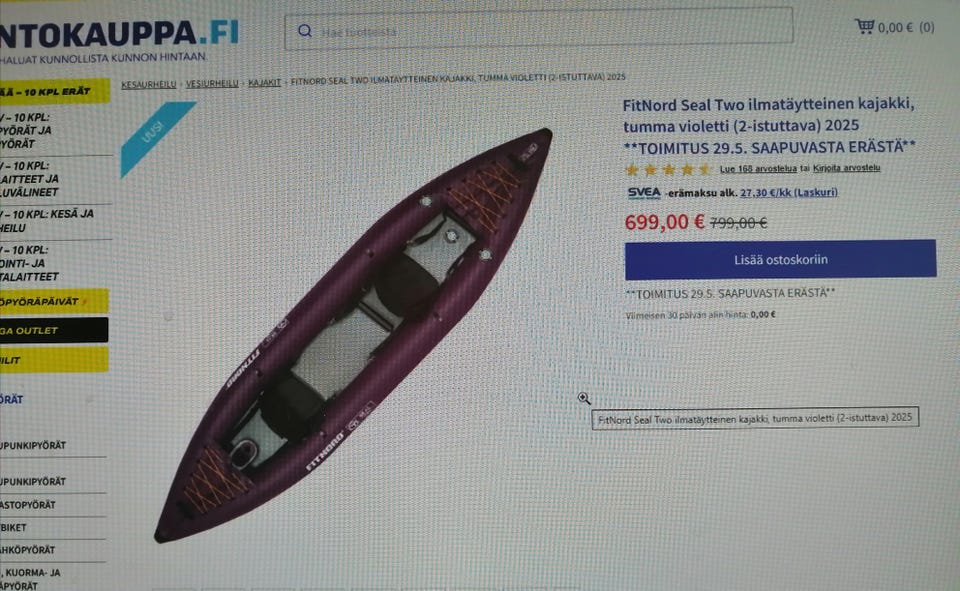Click the search magnifier icon

point(305,31)
